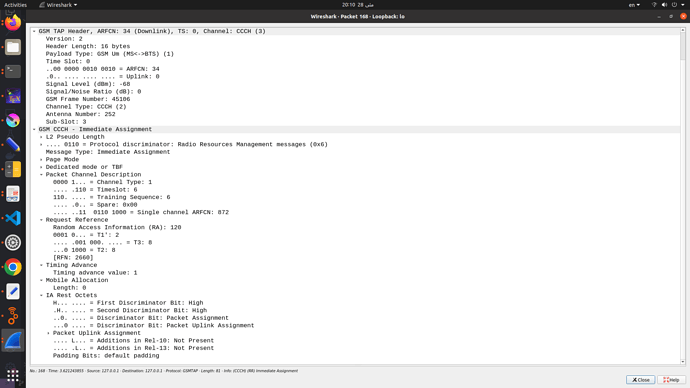690x388 pixels.
Task: Select 'Single channel ARFCN: 872' row
Action: click(x=355, y=212)
